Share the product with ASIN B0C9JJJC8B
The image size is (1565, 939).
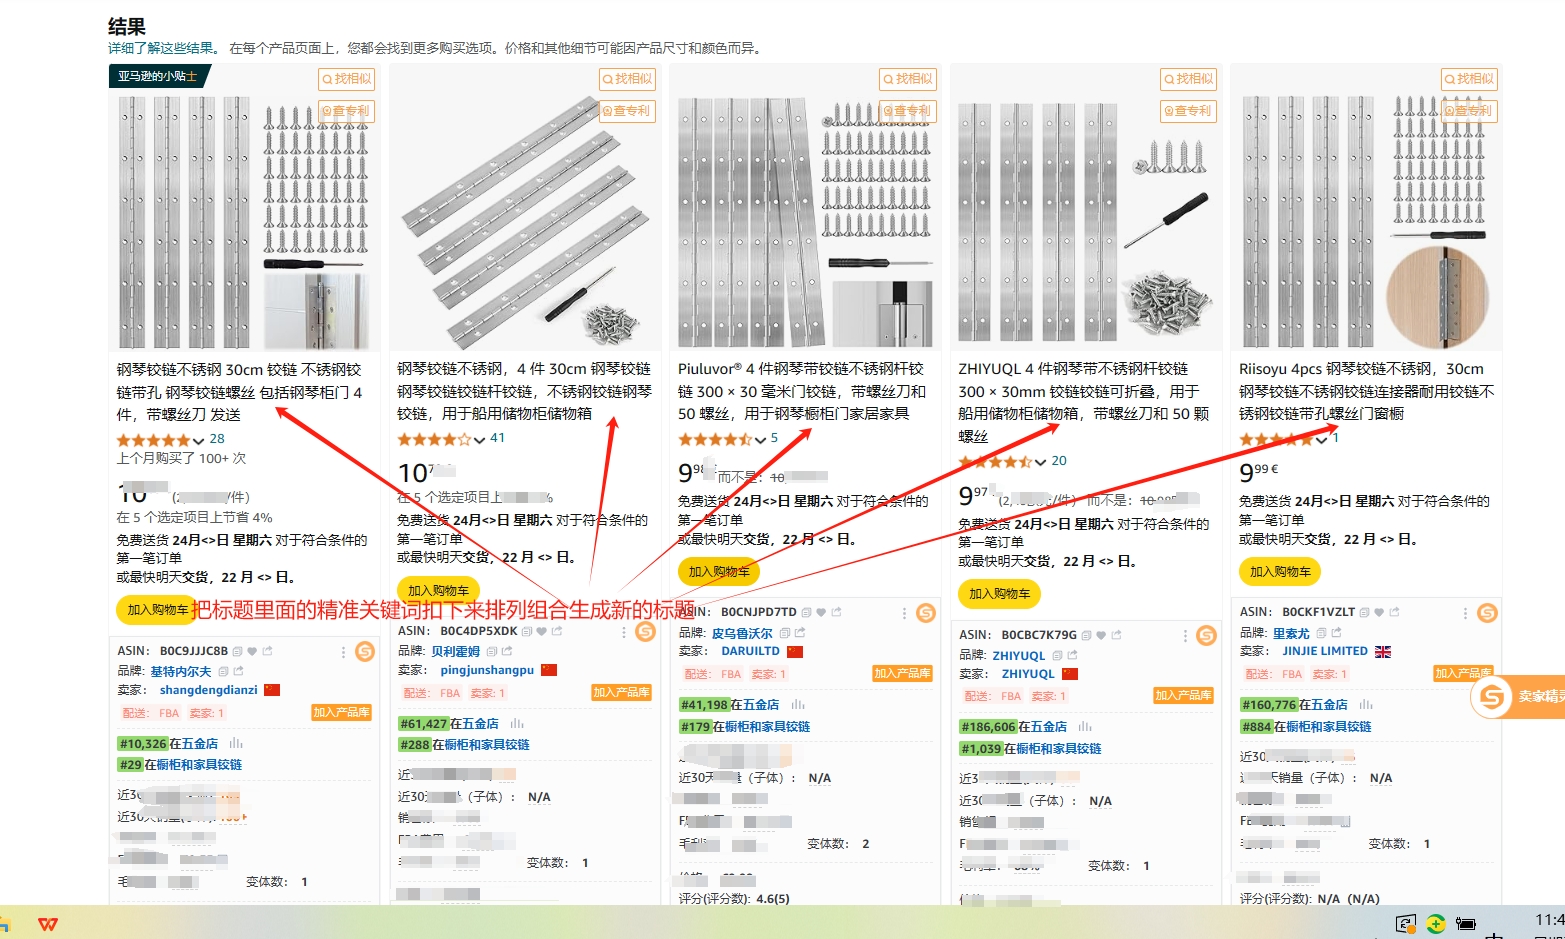coord(268,651)
